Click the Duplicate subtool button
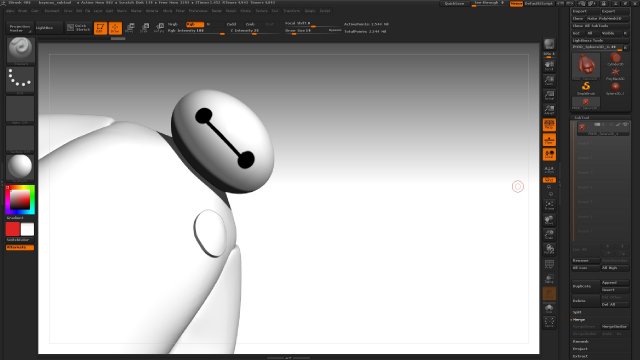 tap(585, 286)
